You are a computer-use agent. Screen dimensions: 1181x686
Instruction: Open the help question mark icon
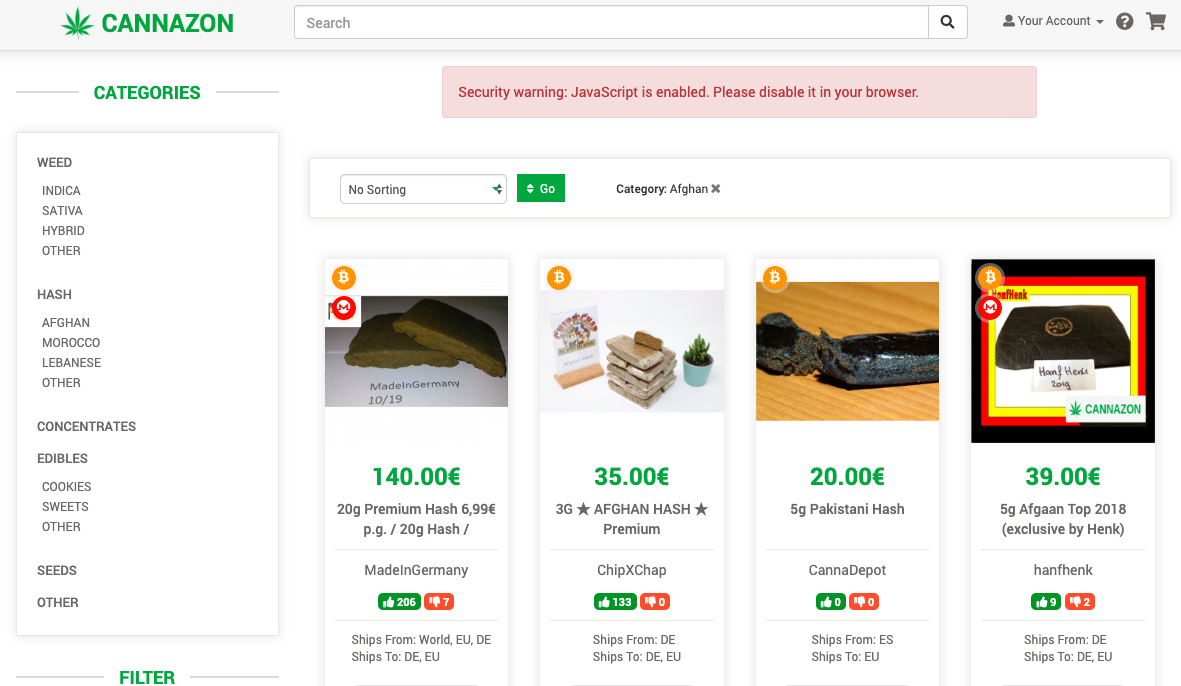1125,22
